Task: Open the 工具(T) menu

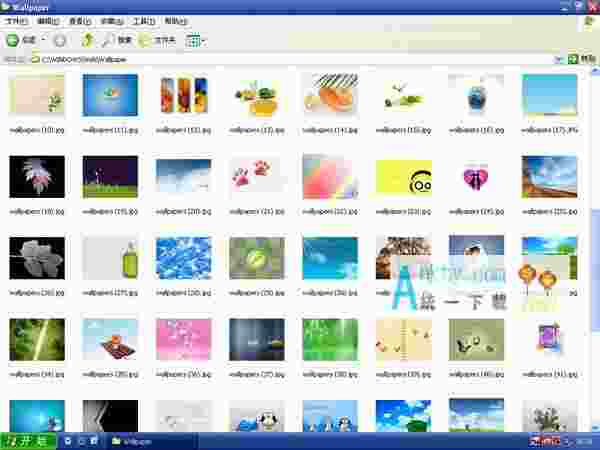Action: click(143, 21)
